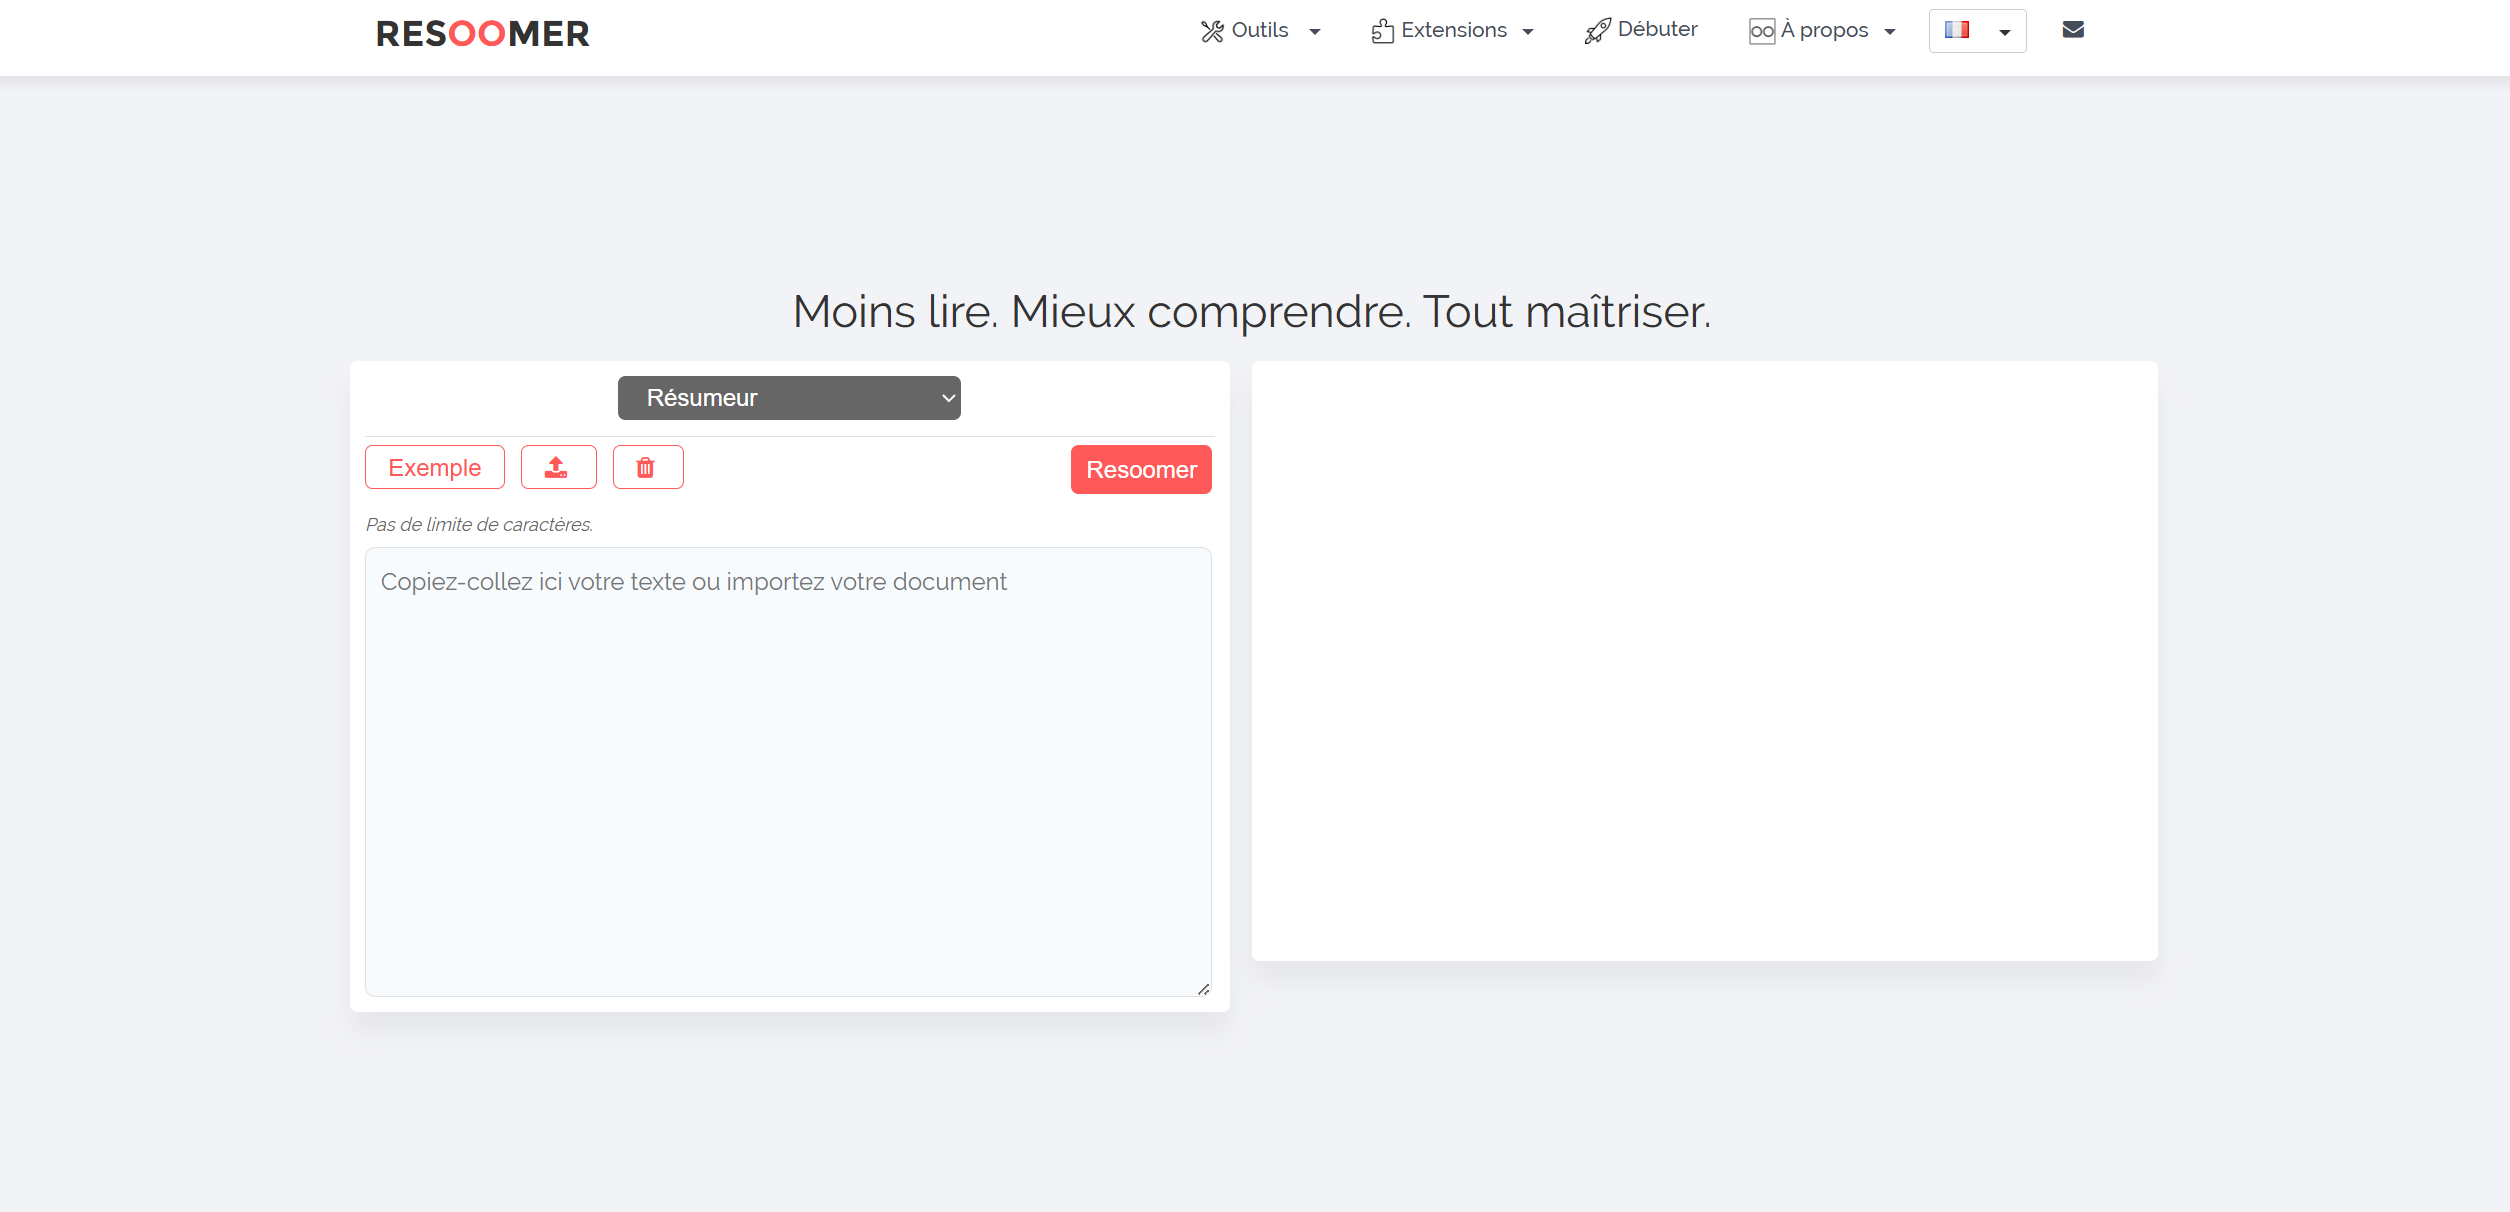Click the Resoomer logo
Image resolution: width=2510 pixels, height=1212 pixels.
[x=482, y=33]
